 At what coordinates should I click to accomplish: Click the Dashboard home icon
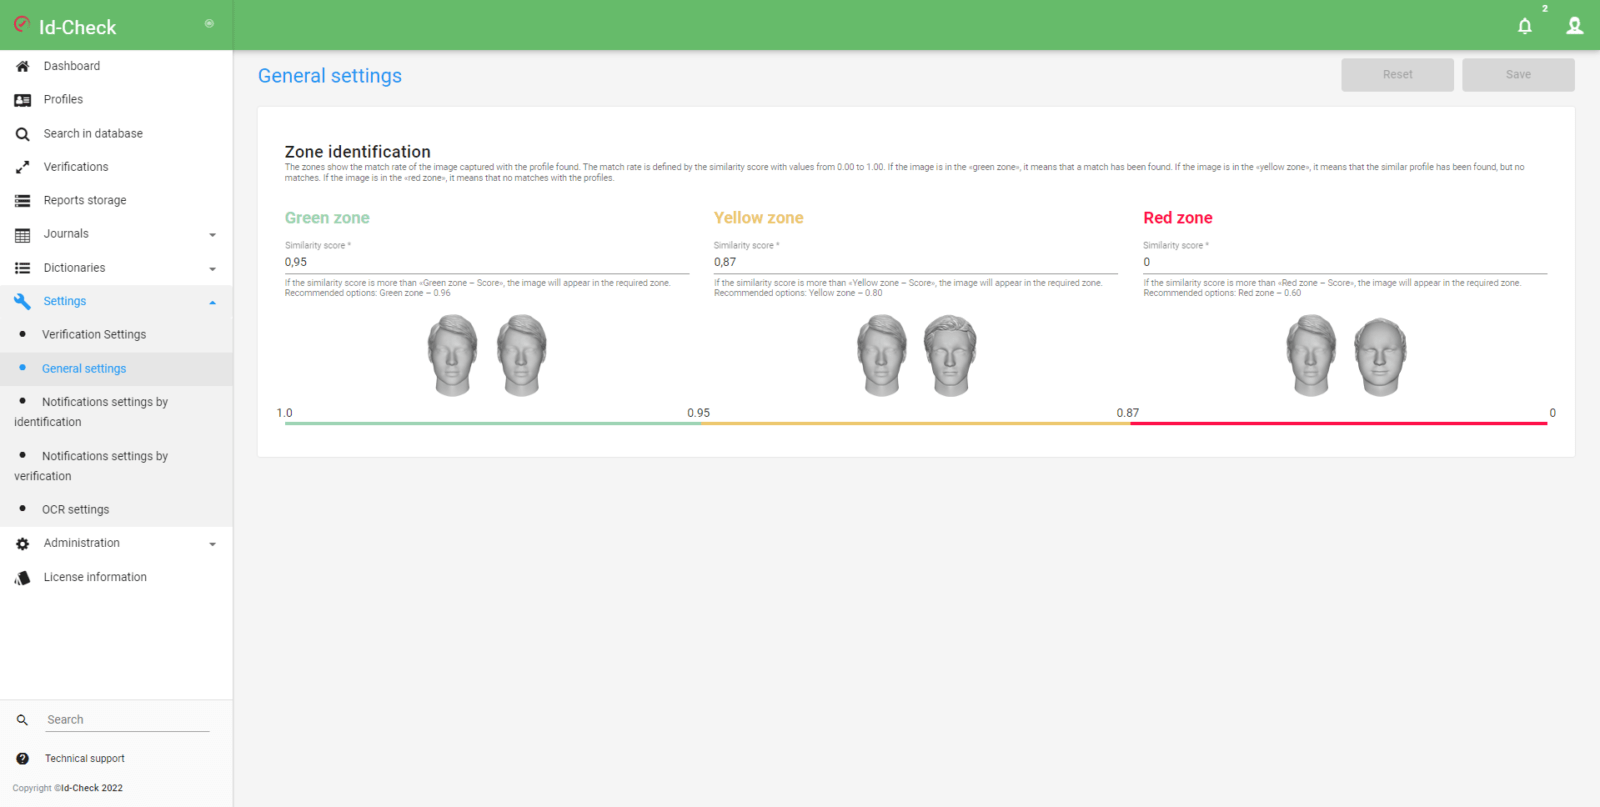(22, 66)
